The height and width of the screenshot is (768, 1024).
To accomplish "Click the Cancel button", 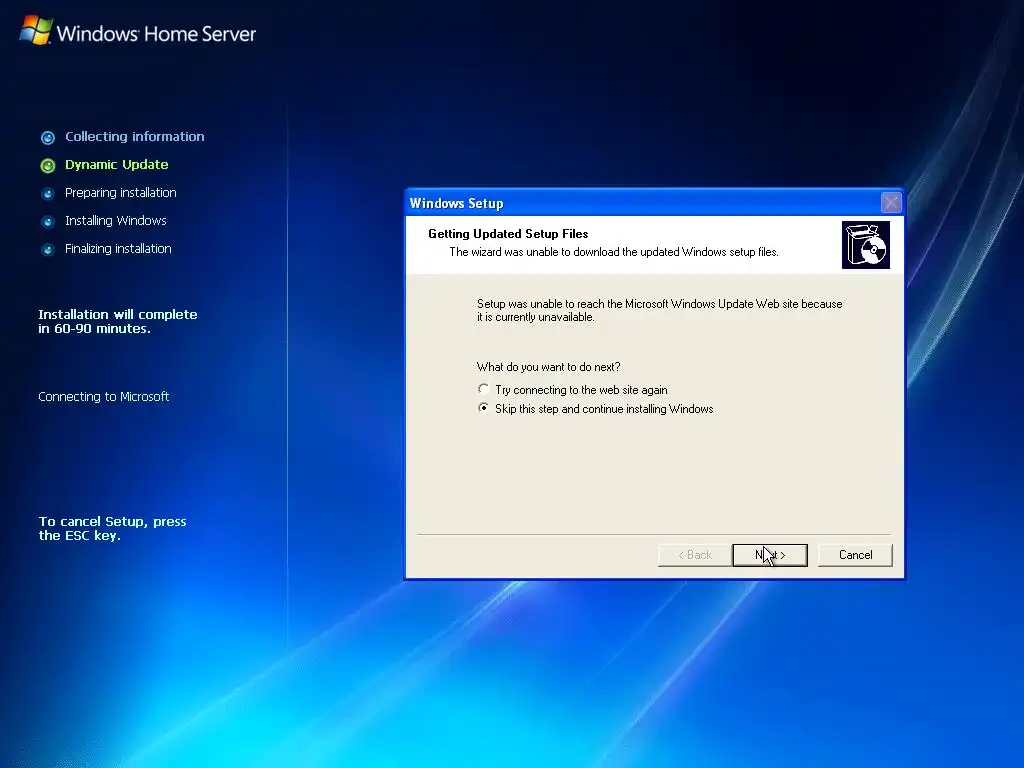I will (x=855, y=555).
